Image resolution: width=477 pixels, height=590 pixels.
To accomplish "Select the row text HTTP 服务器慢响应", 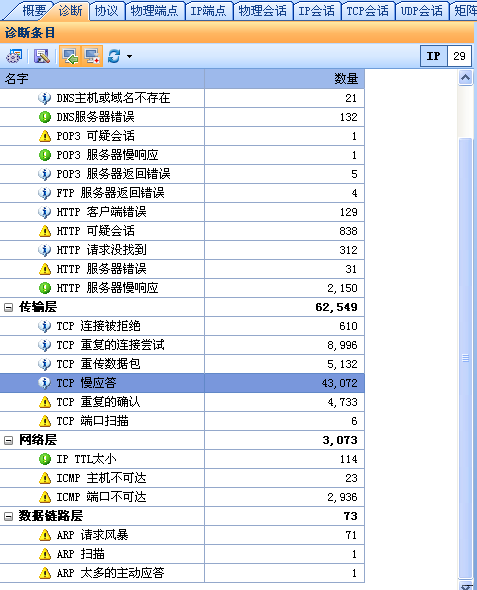I will (108, 288).
